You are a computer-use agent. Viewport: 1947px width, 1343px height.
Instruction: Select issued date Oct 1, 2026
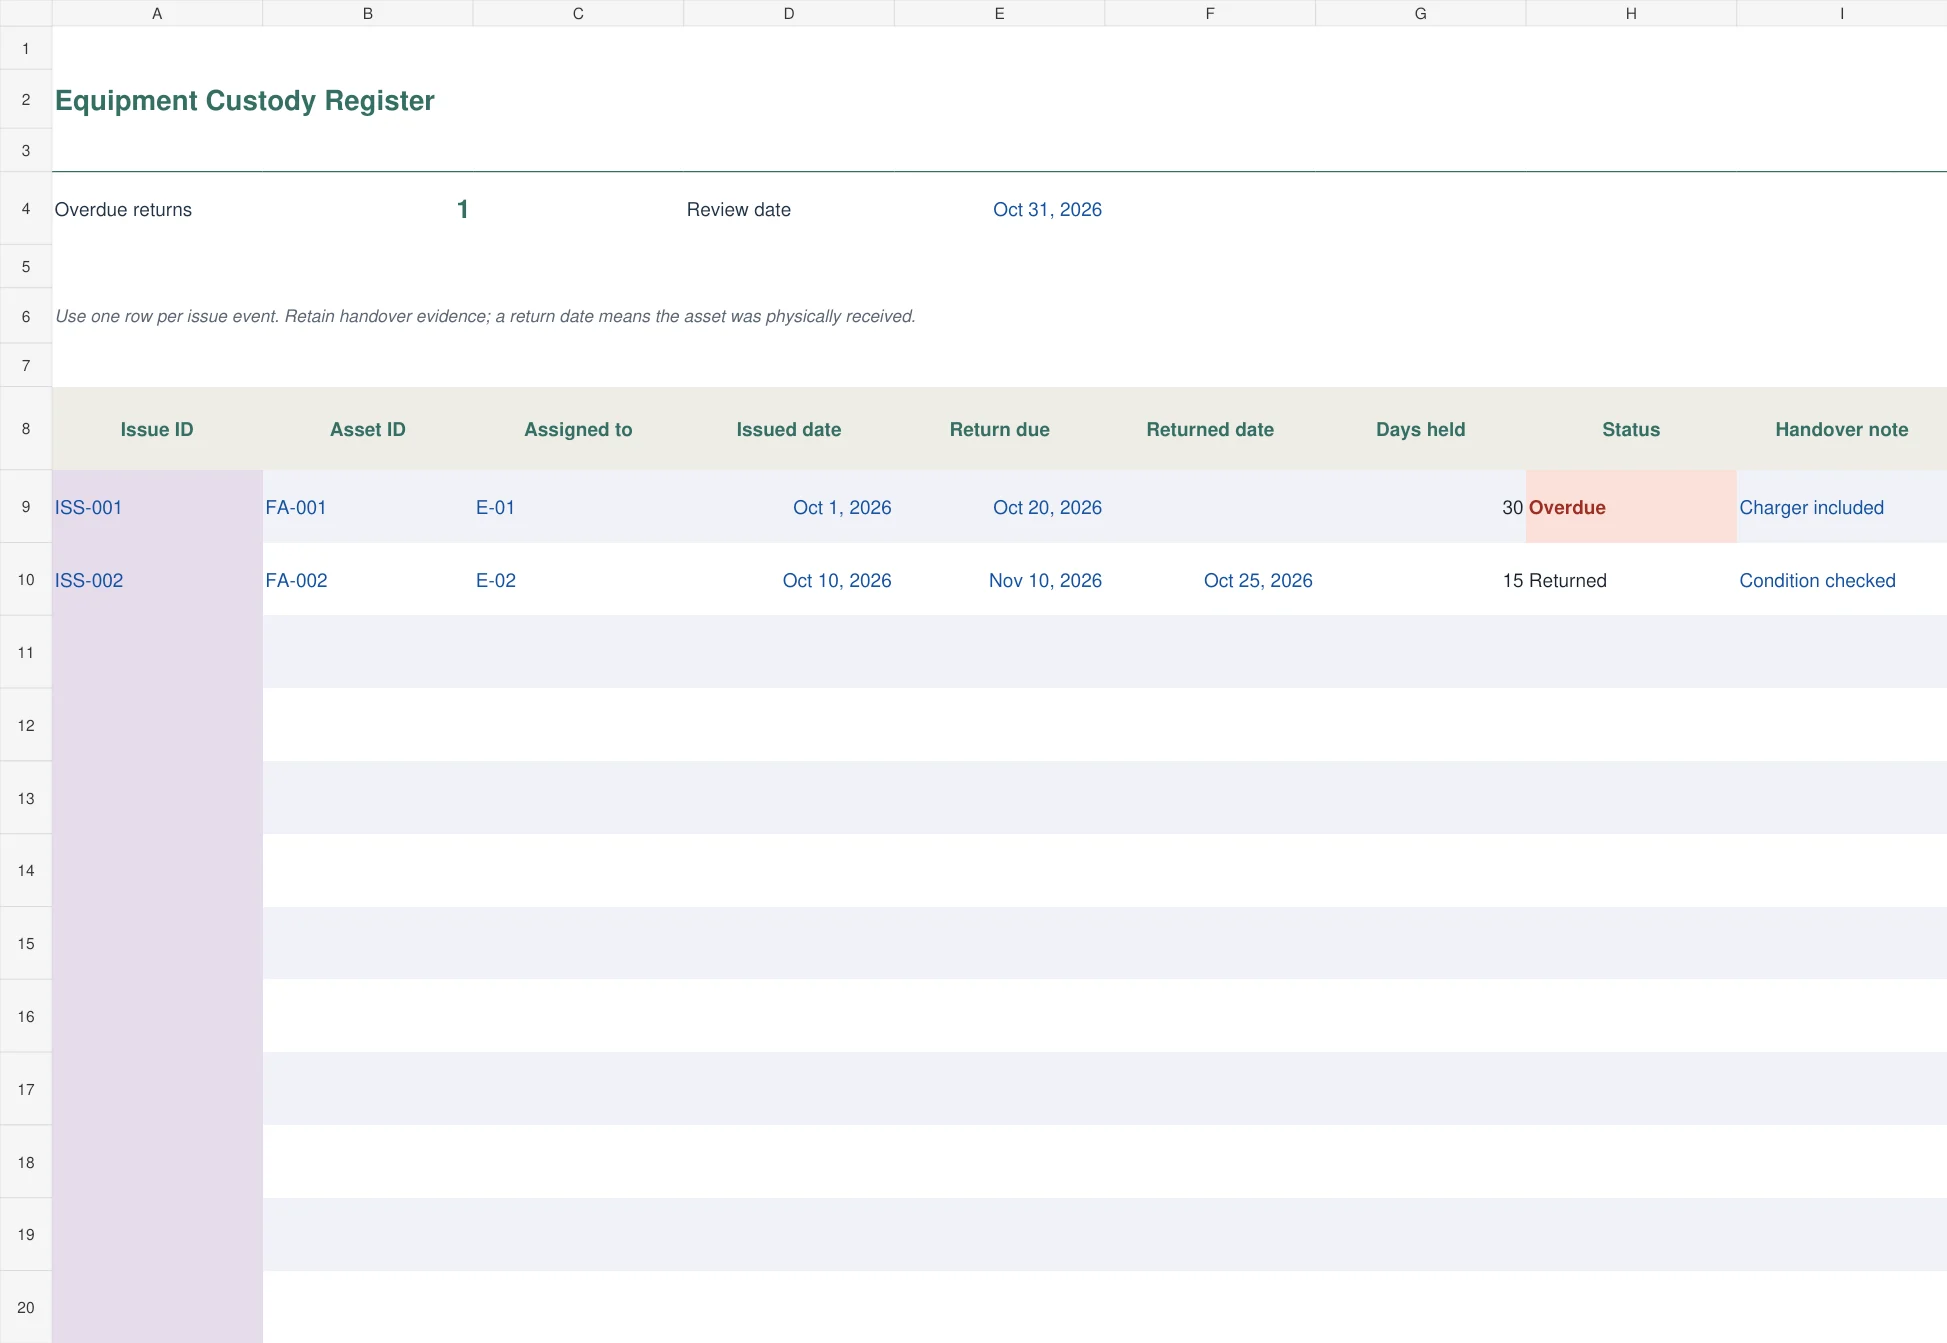pos(789,507)
